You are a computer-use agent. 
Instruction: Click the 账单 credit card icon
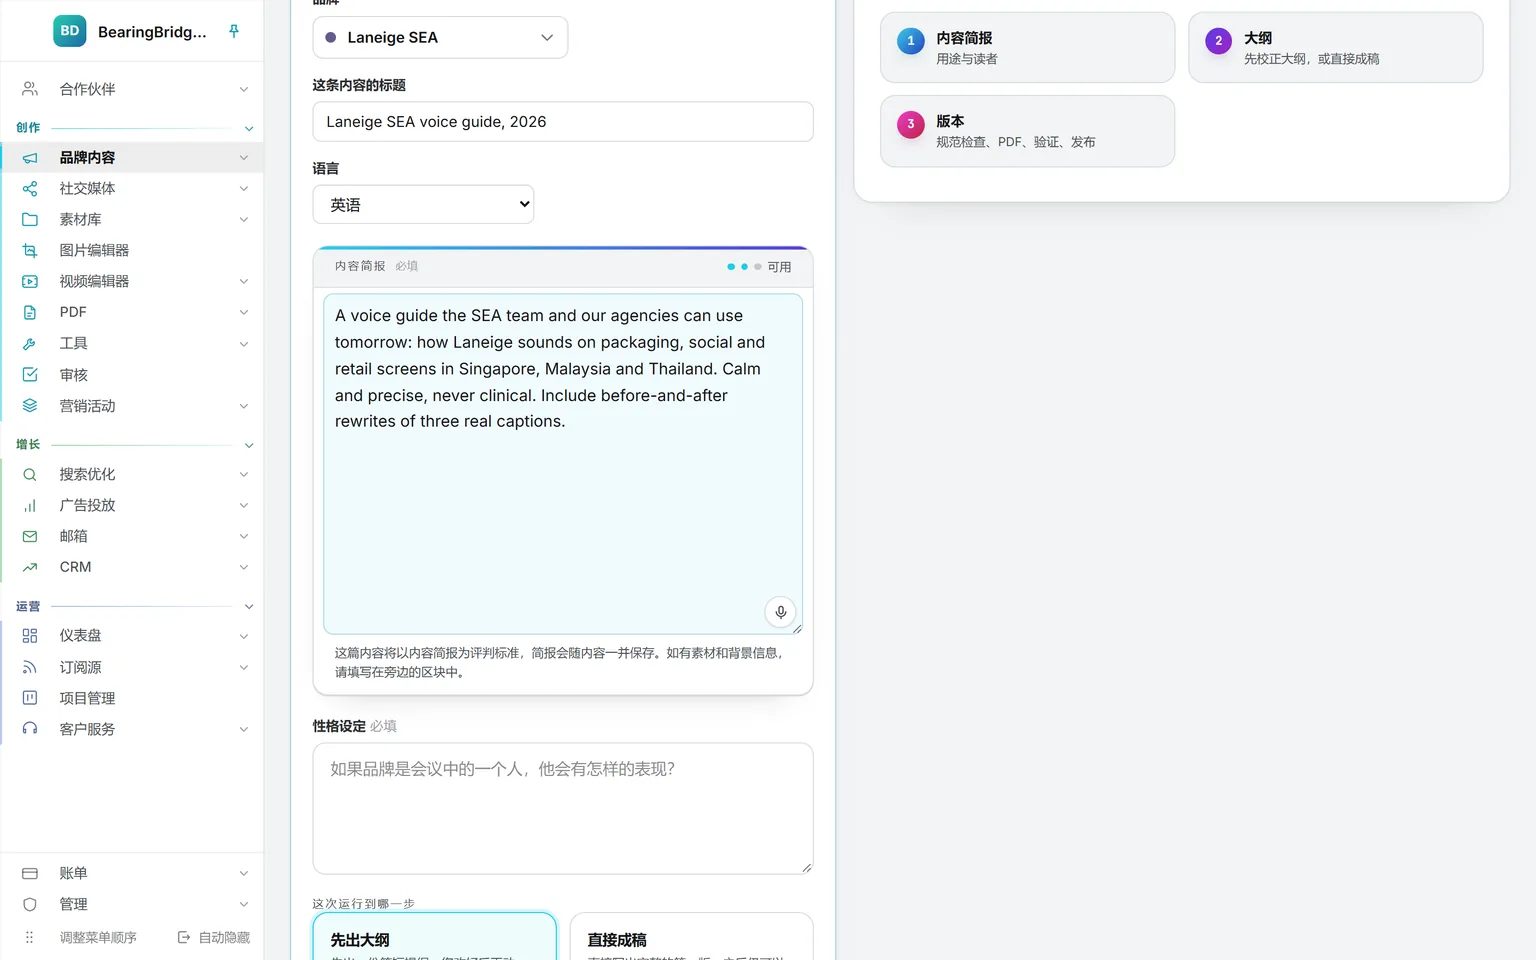(x=30, y=873)
